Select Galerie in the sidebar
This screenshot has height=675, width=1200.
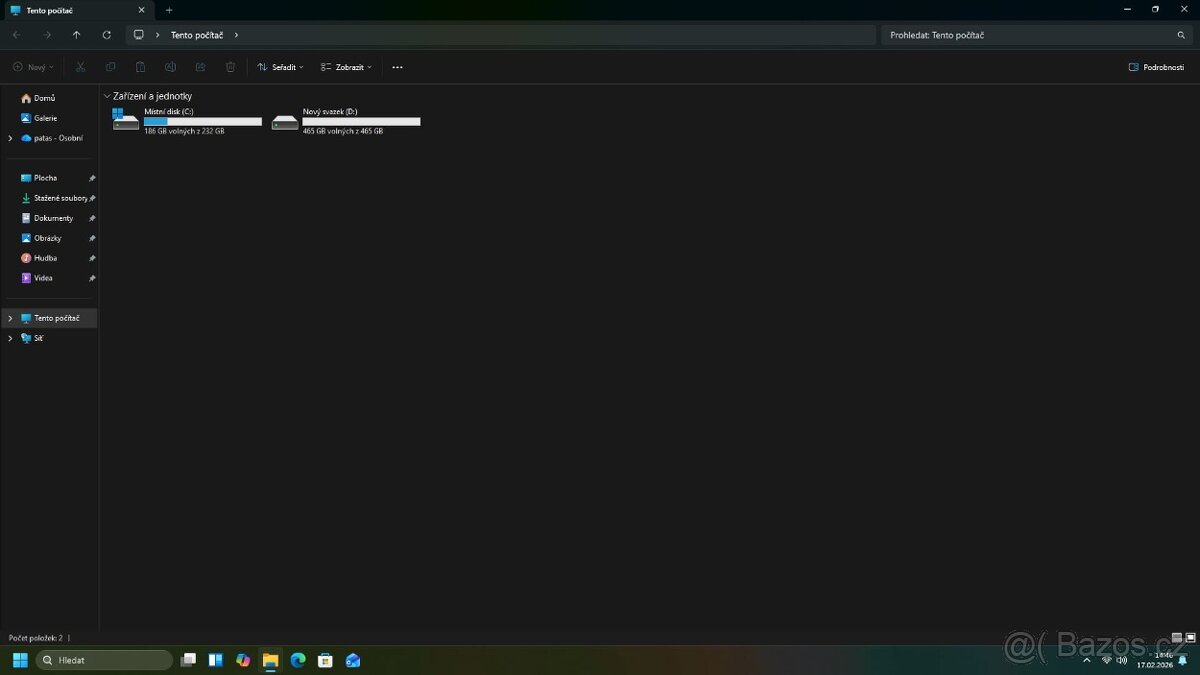click(43, 118)
